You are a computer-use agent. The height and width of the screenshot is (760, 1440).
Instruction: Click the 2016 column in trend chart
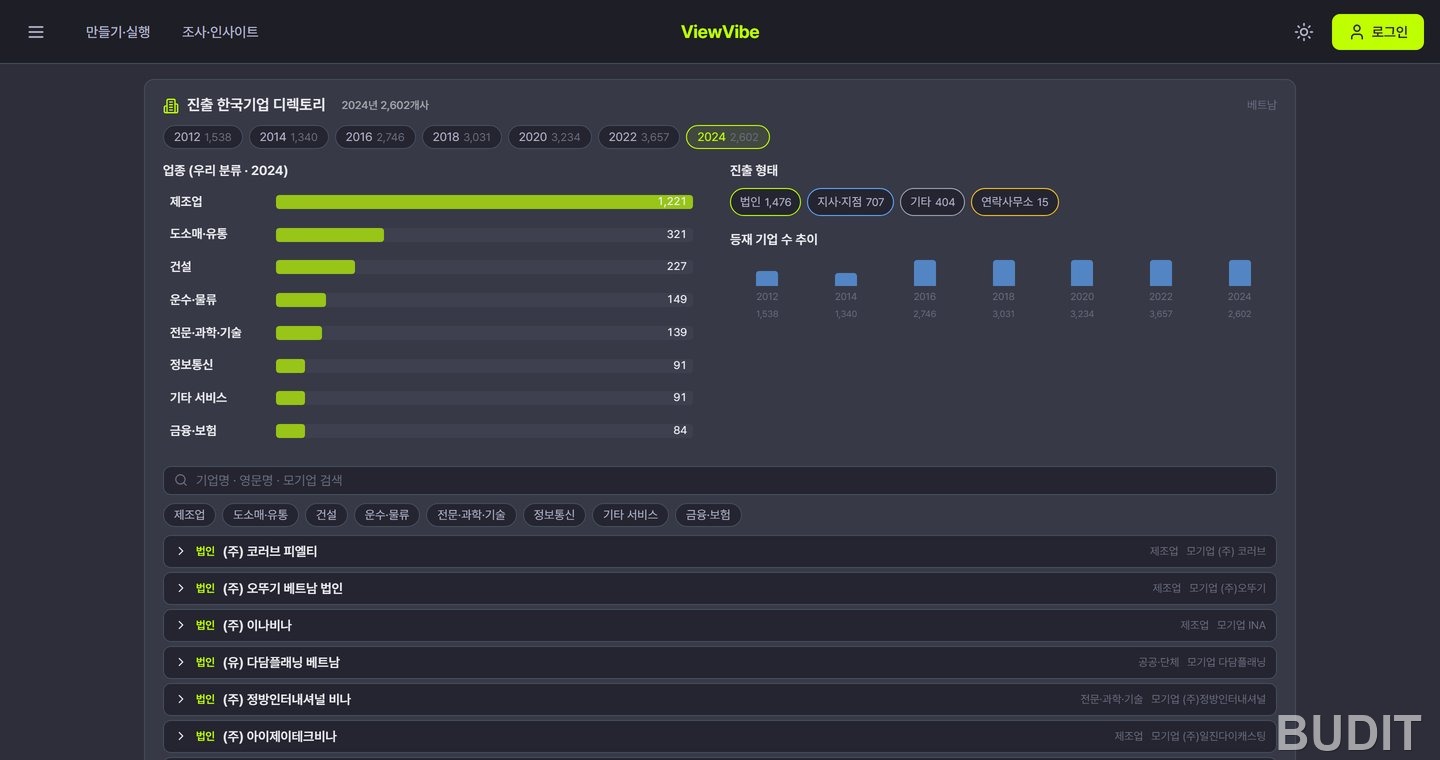[x=925, y=273]
